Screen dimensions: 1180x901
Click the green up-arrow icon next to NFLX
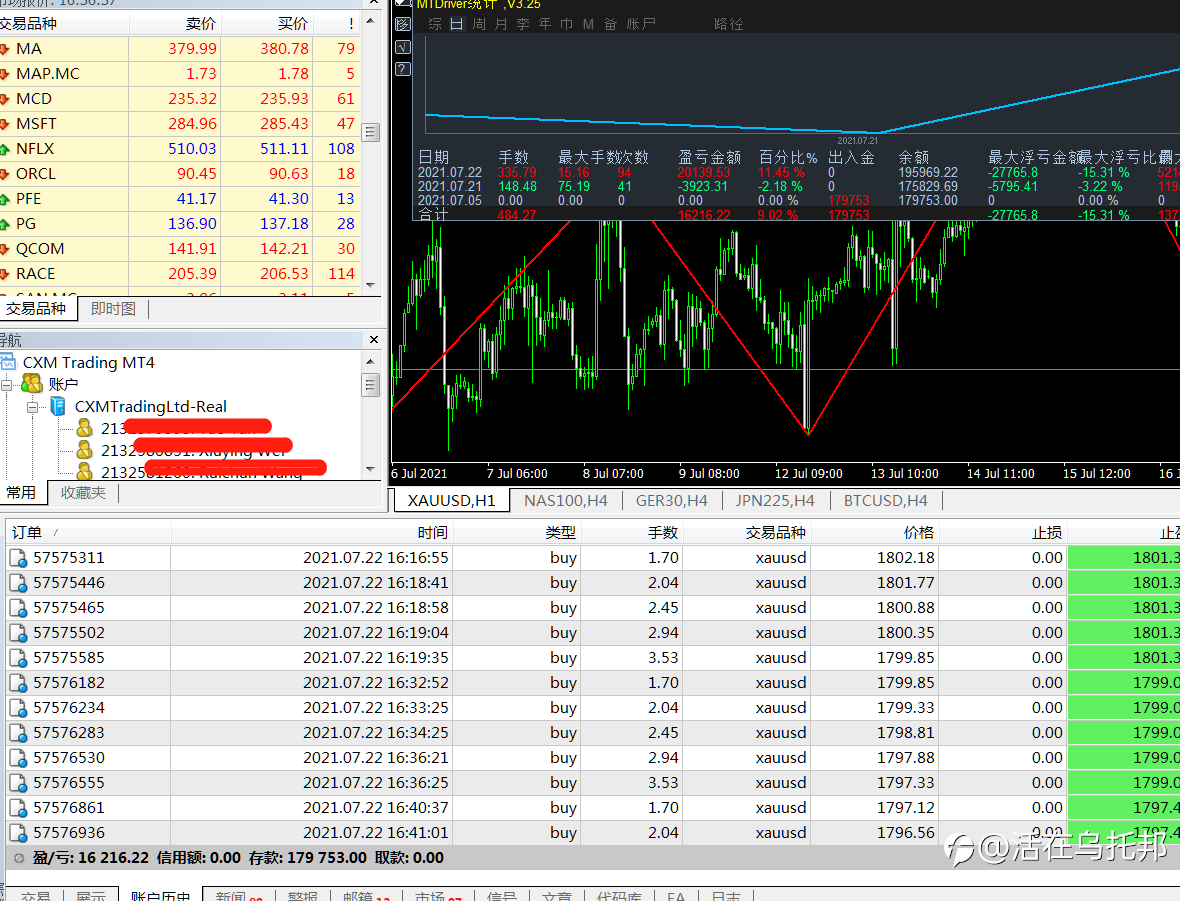pyautogui.click(x=5, y=149)
